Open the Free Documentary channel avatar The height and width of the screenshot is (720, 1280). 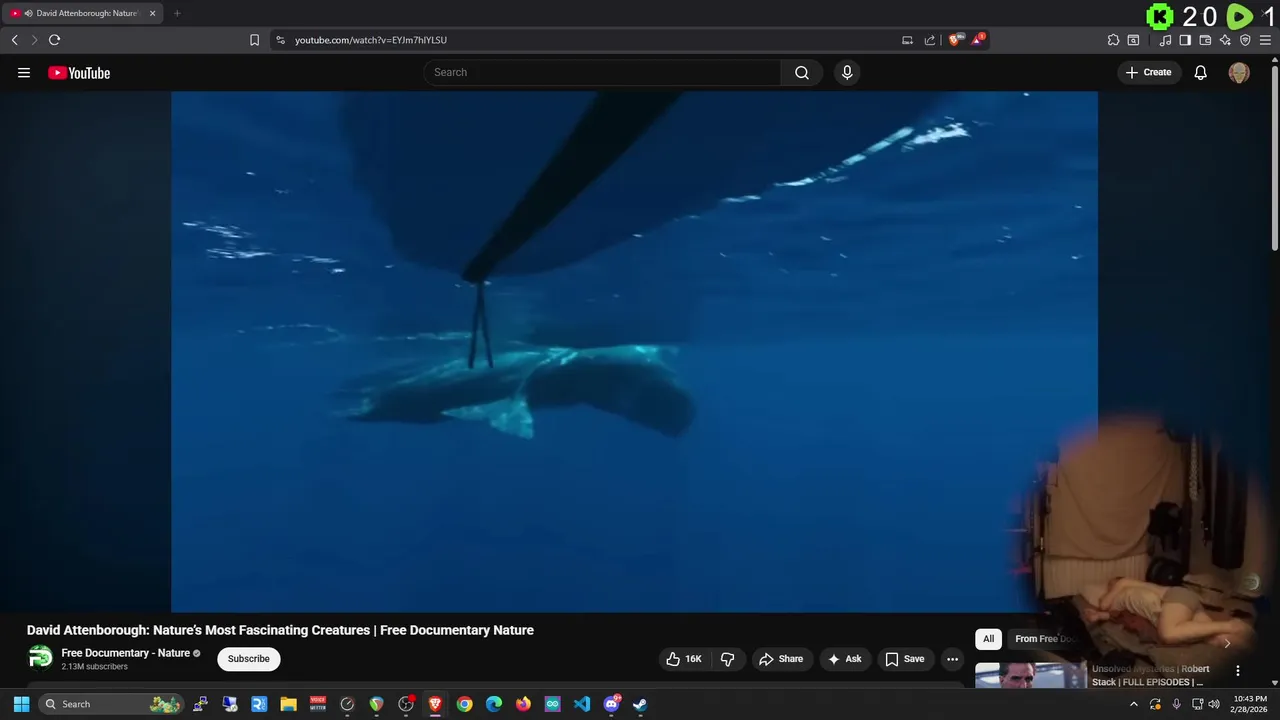pyautogui.click(x=40, y=657)
